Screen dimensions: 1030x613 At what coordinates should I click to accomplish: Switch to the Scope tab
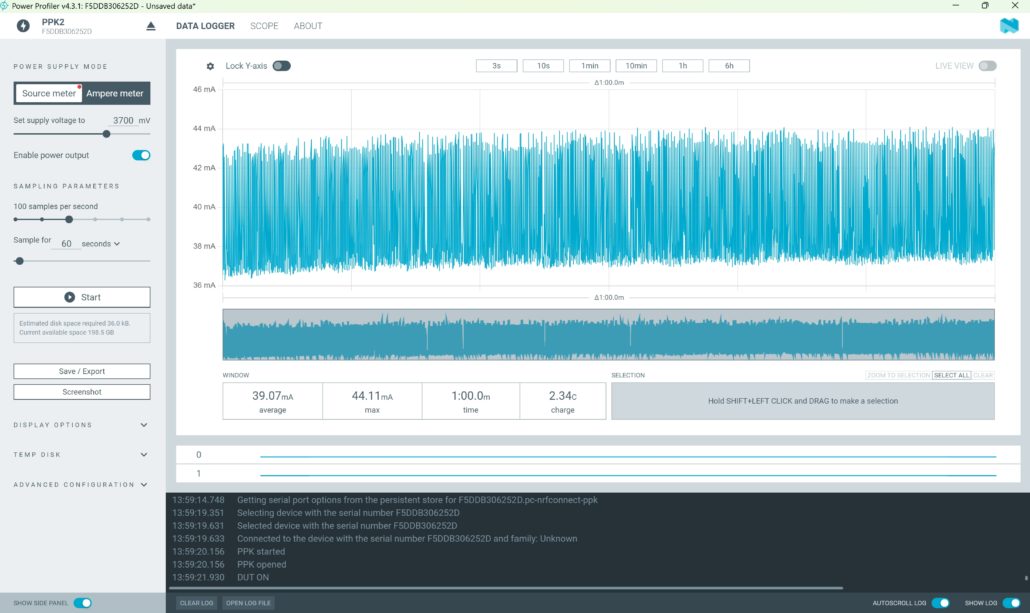click(264, 26)
